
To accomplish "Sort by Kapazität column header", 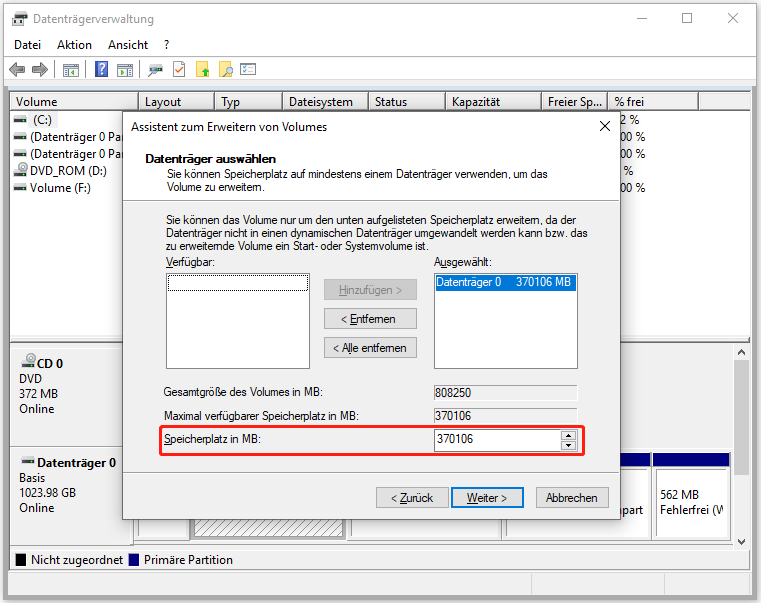I will pyautogui.click(x=493, y=102).
